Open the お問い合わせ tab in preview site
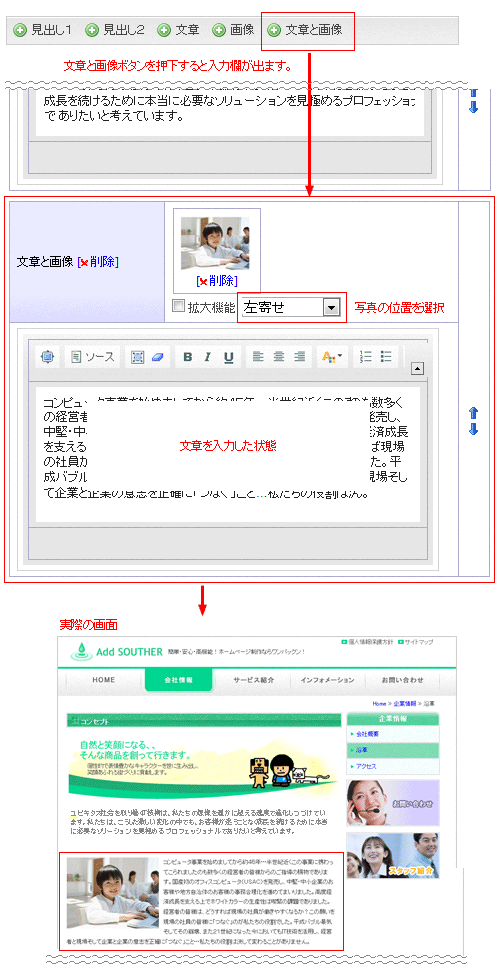Image resolution: width=500 pixels, height=970 pixels. pos(403,680)
